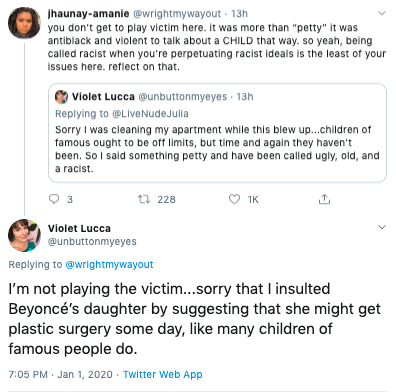Expand Violet Lucca's tweet chevron menu

[x=382, y=227]
